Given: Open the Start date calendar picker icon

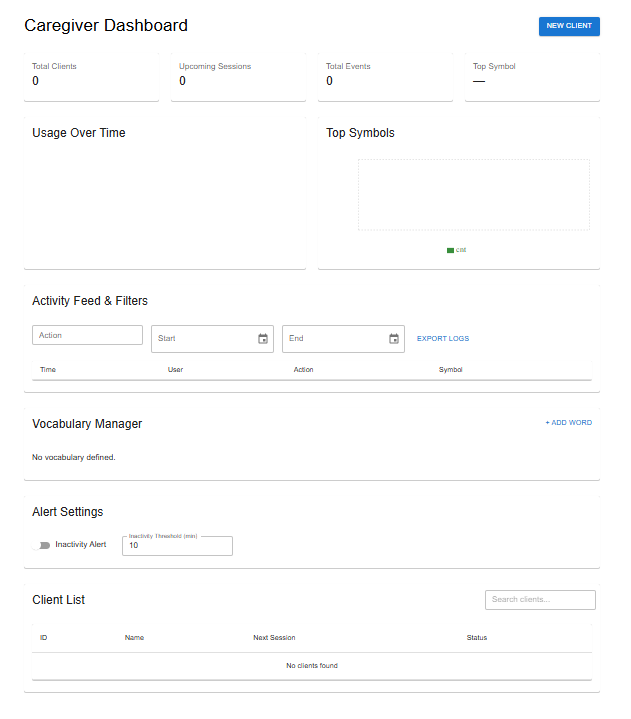Looking at the screenshot, I should coord(263,339).
